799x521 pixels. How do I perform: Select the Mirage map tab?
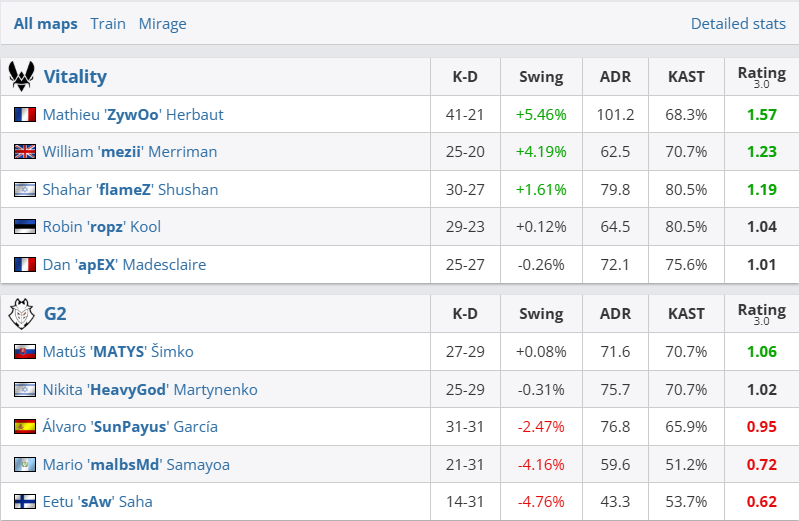(162, 24)
